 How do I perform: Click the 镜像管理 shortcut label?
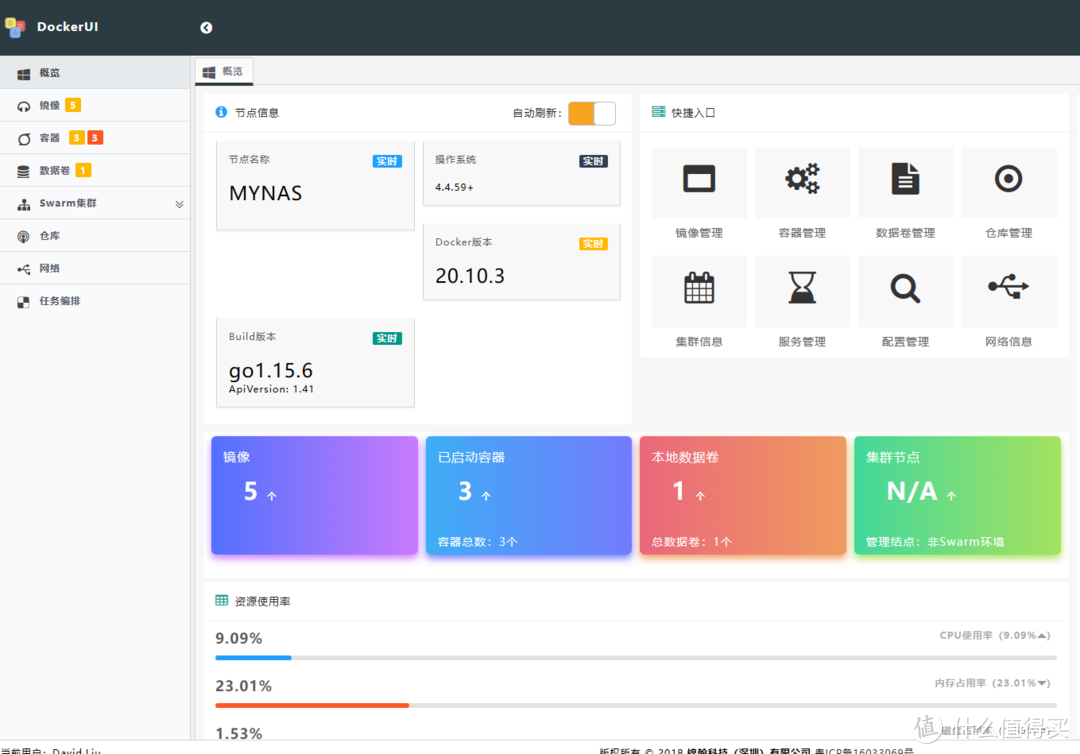pyautogui.click(x=698, y=233)
